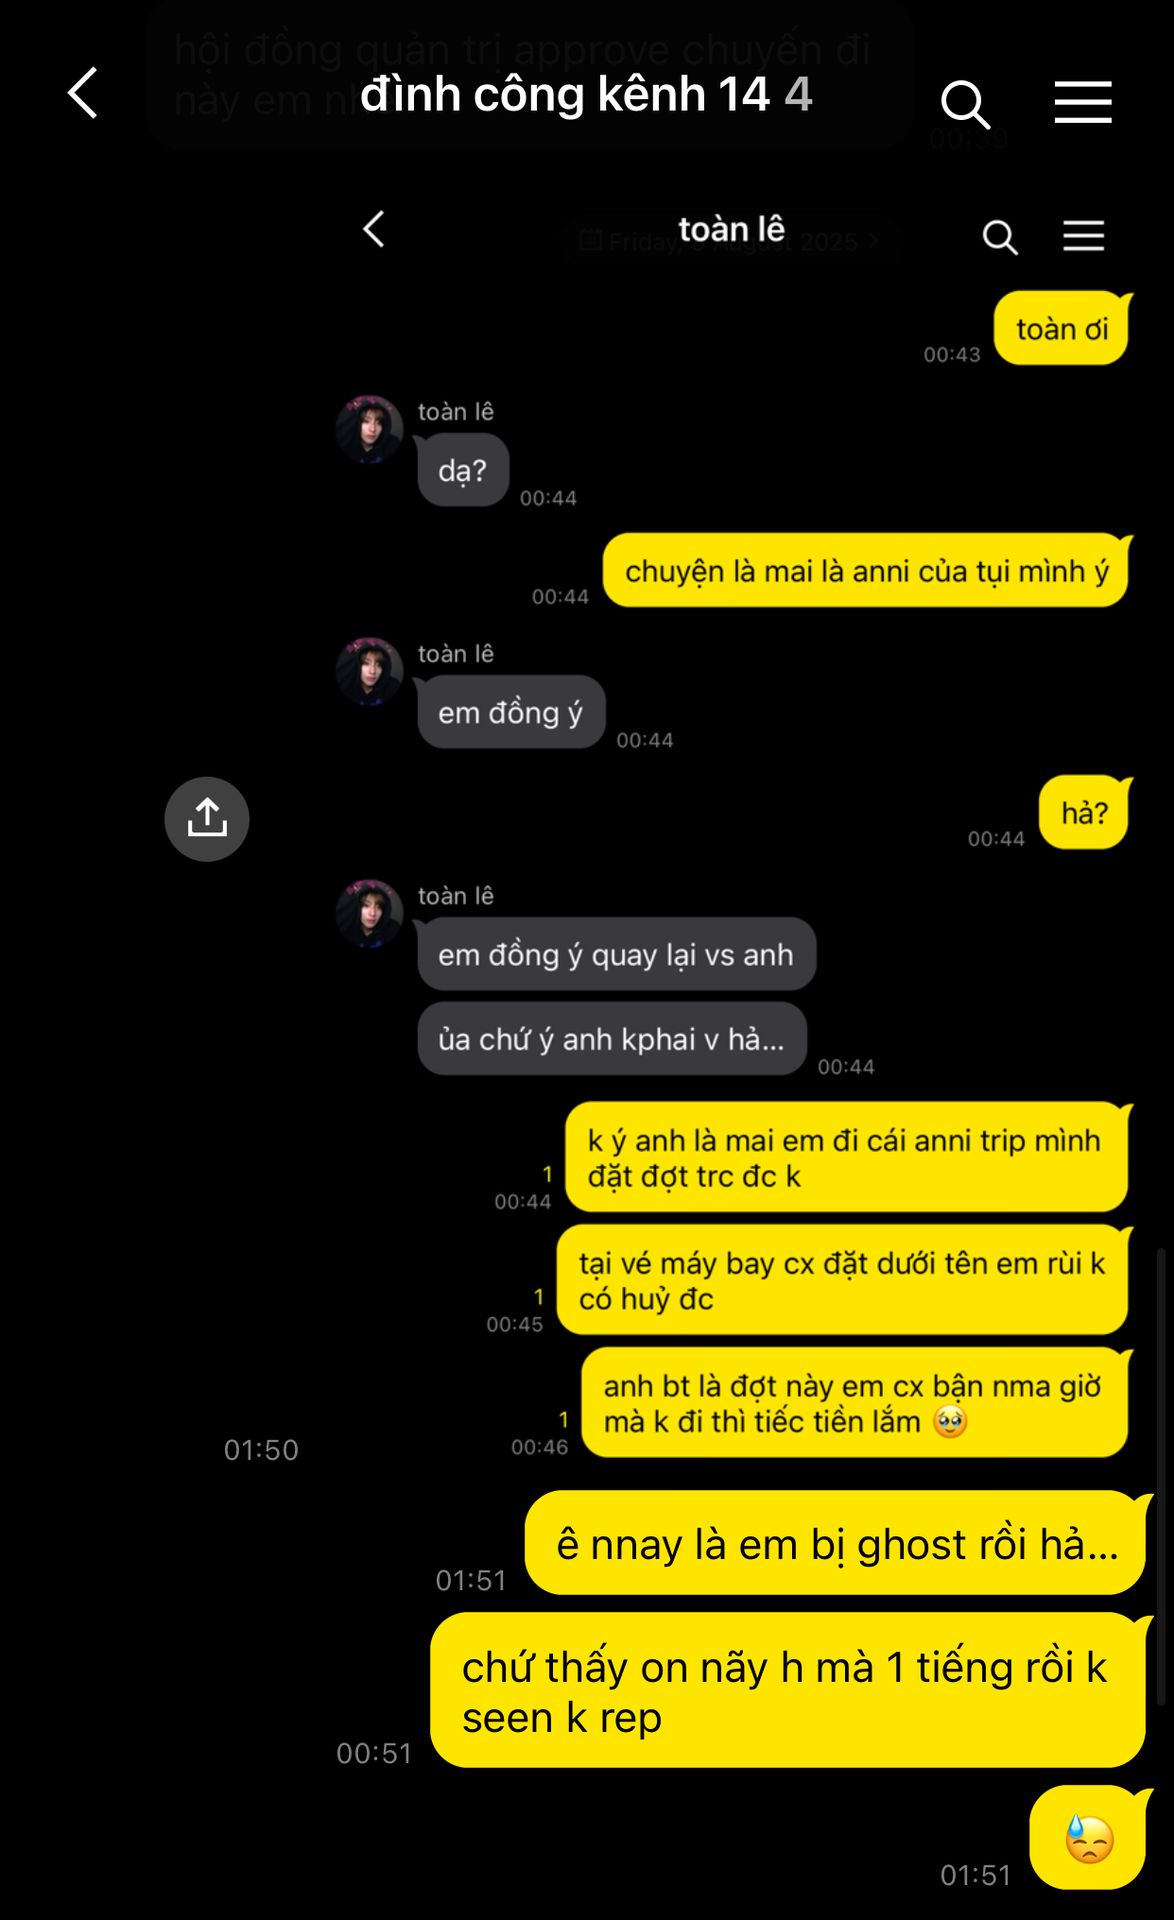Viewport: 1174px width, 1920px height.
Task: Open the Friday date chip behind toàn lê title
Action: click(730, 241)
